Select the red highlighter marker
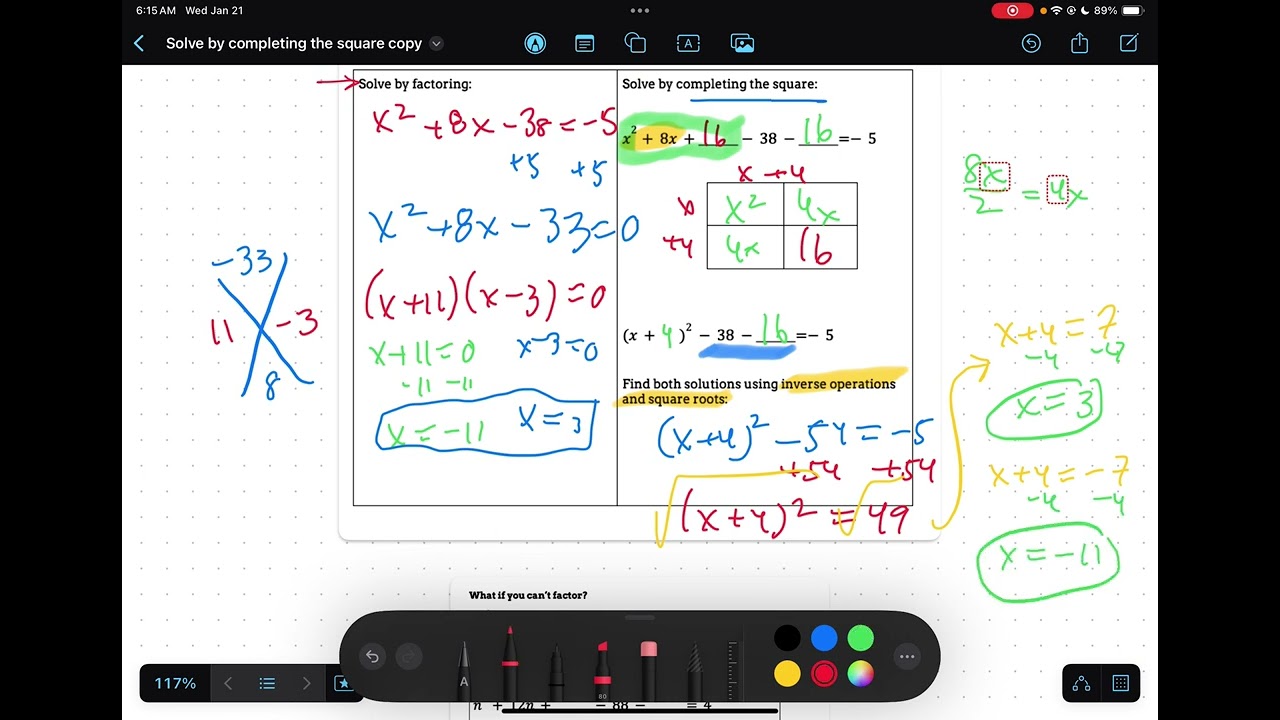Screen dimensions: 1280x720 (602, 668)
